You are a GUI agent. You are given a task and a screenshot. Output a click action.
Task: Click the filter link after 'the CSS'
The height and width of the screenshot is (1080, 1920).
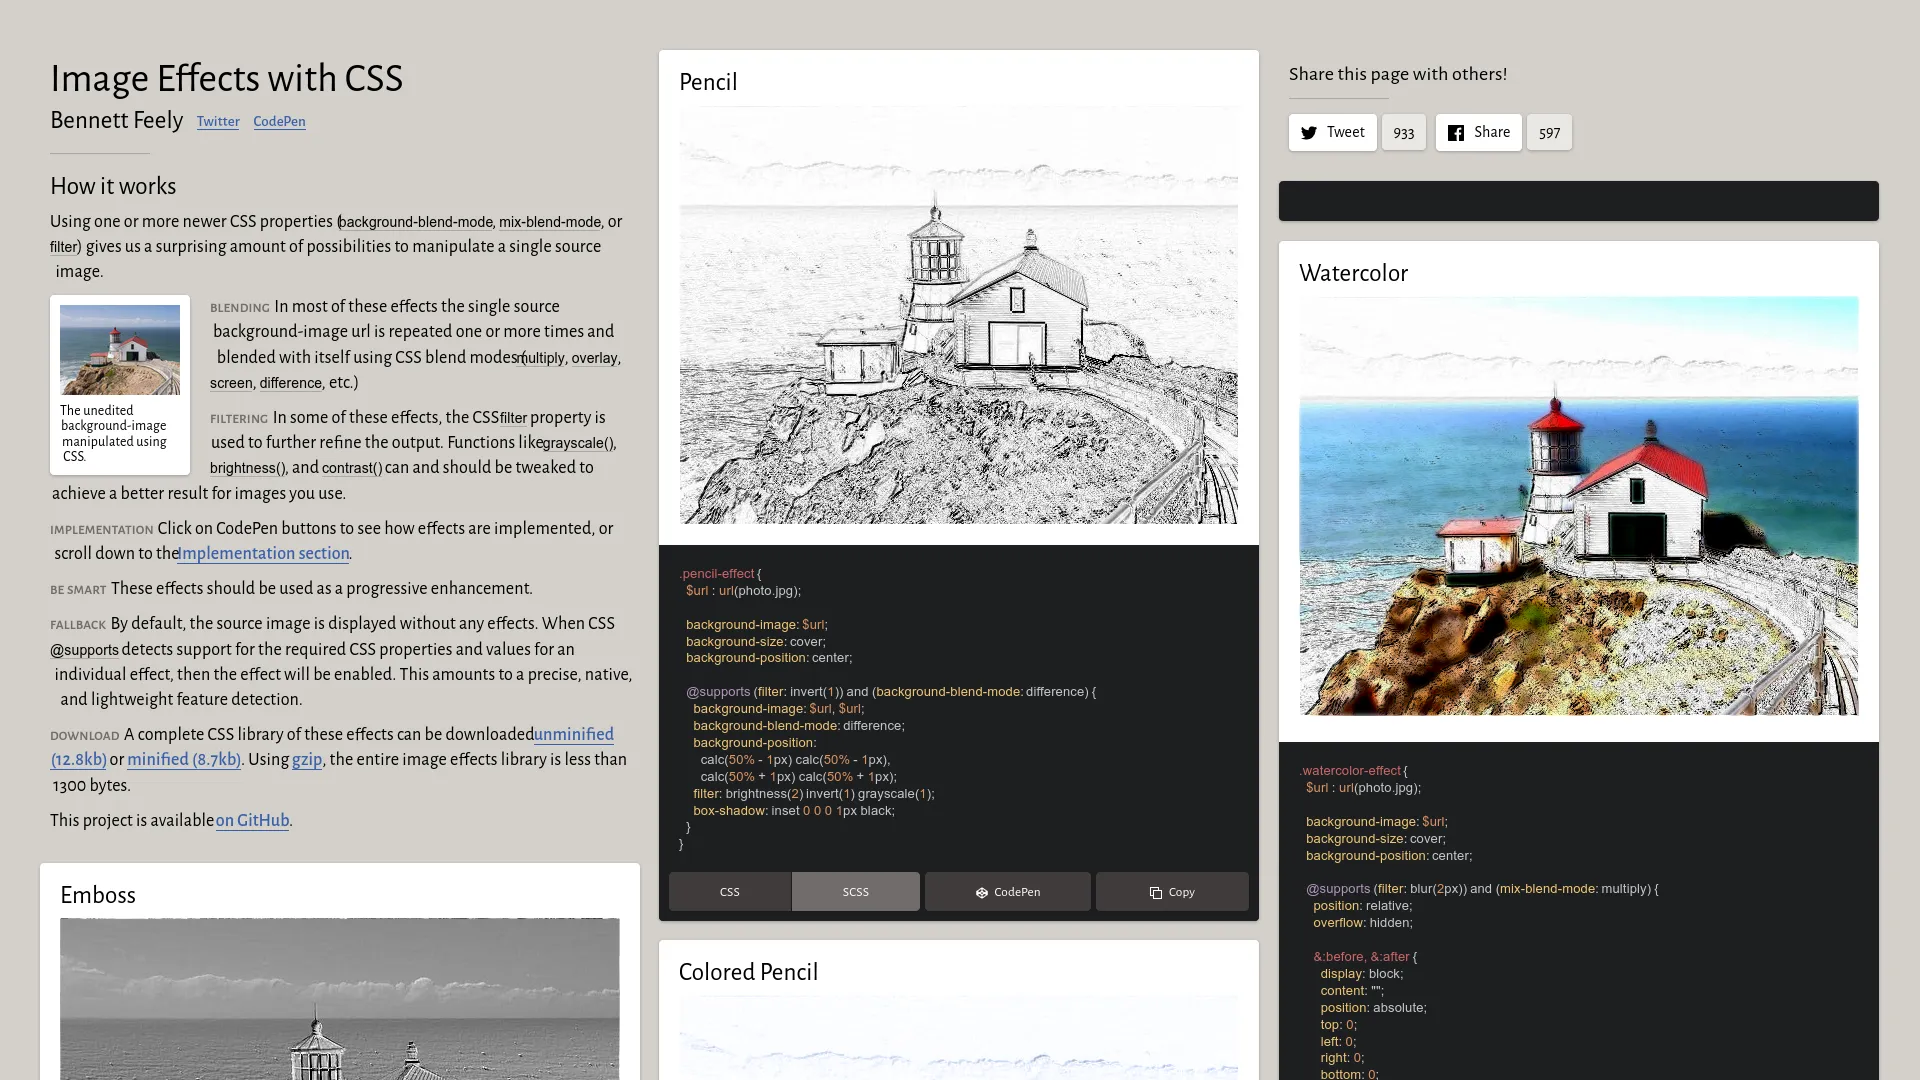tap(513, 418)
